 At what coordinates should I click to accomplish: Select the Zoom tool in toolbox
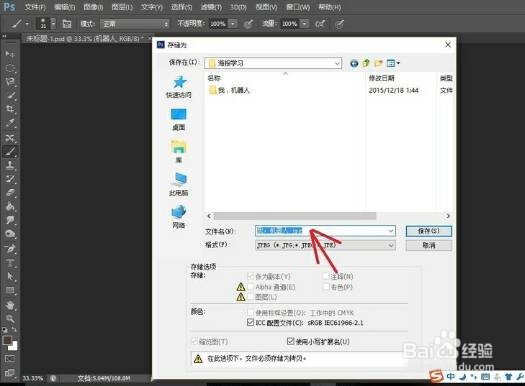point(10,318)
